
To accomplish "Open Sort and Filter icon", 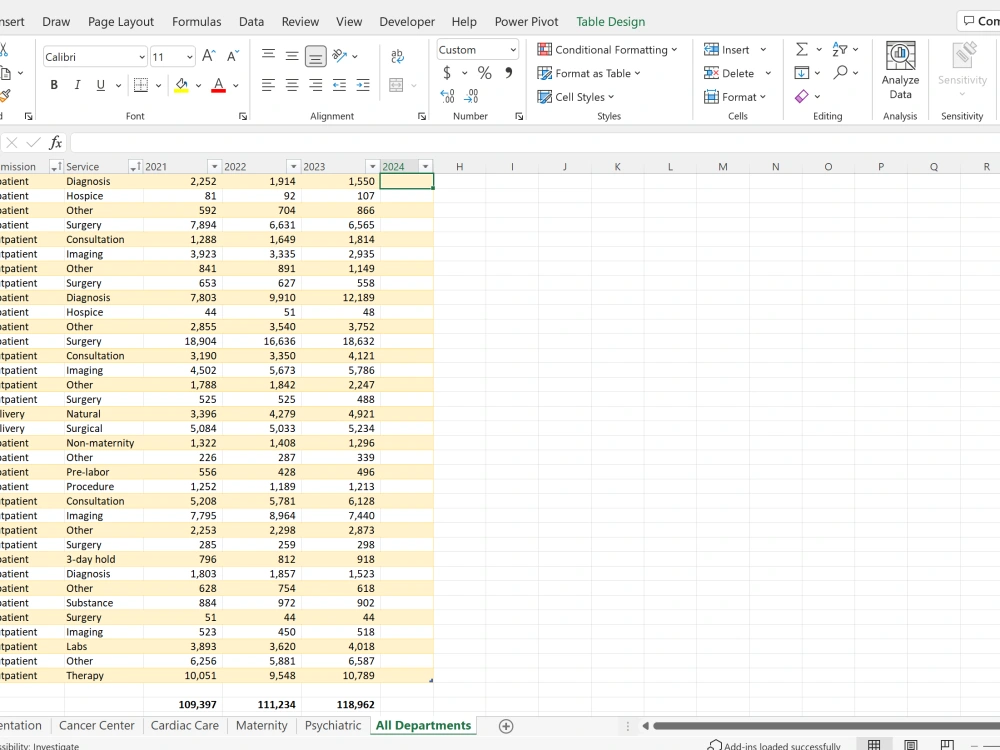I will 840,49.
